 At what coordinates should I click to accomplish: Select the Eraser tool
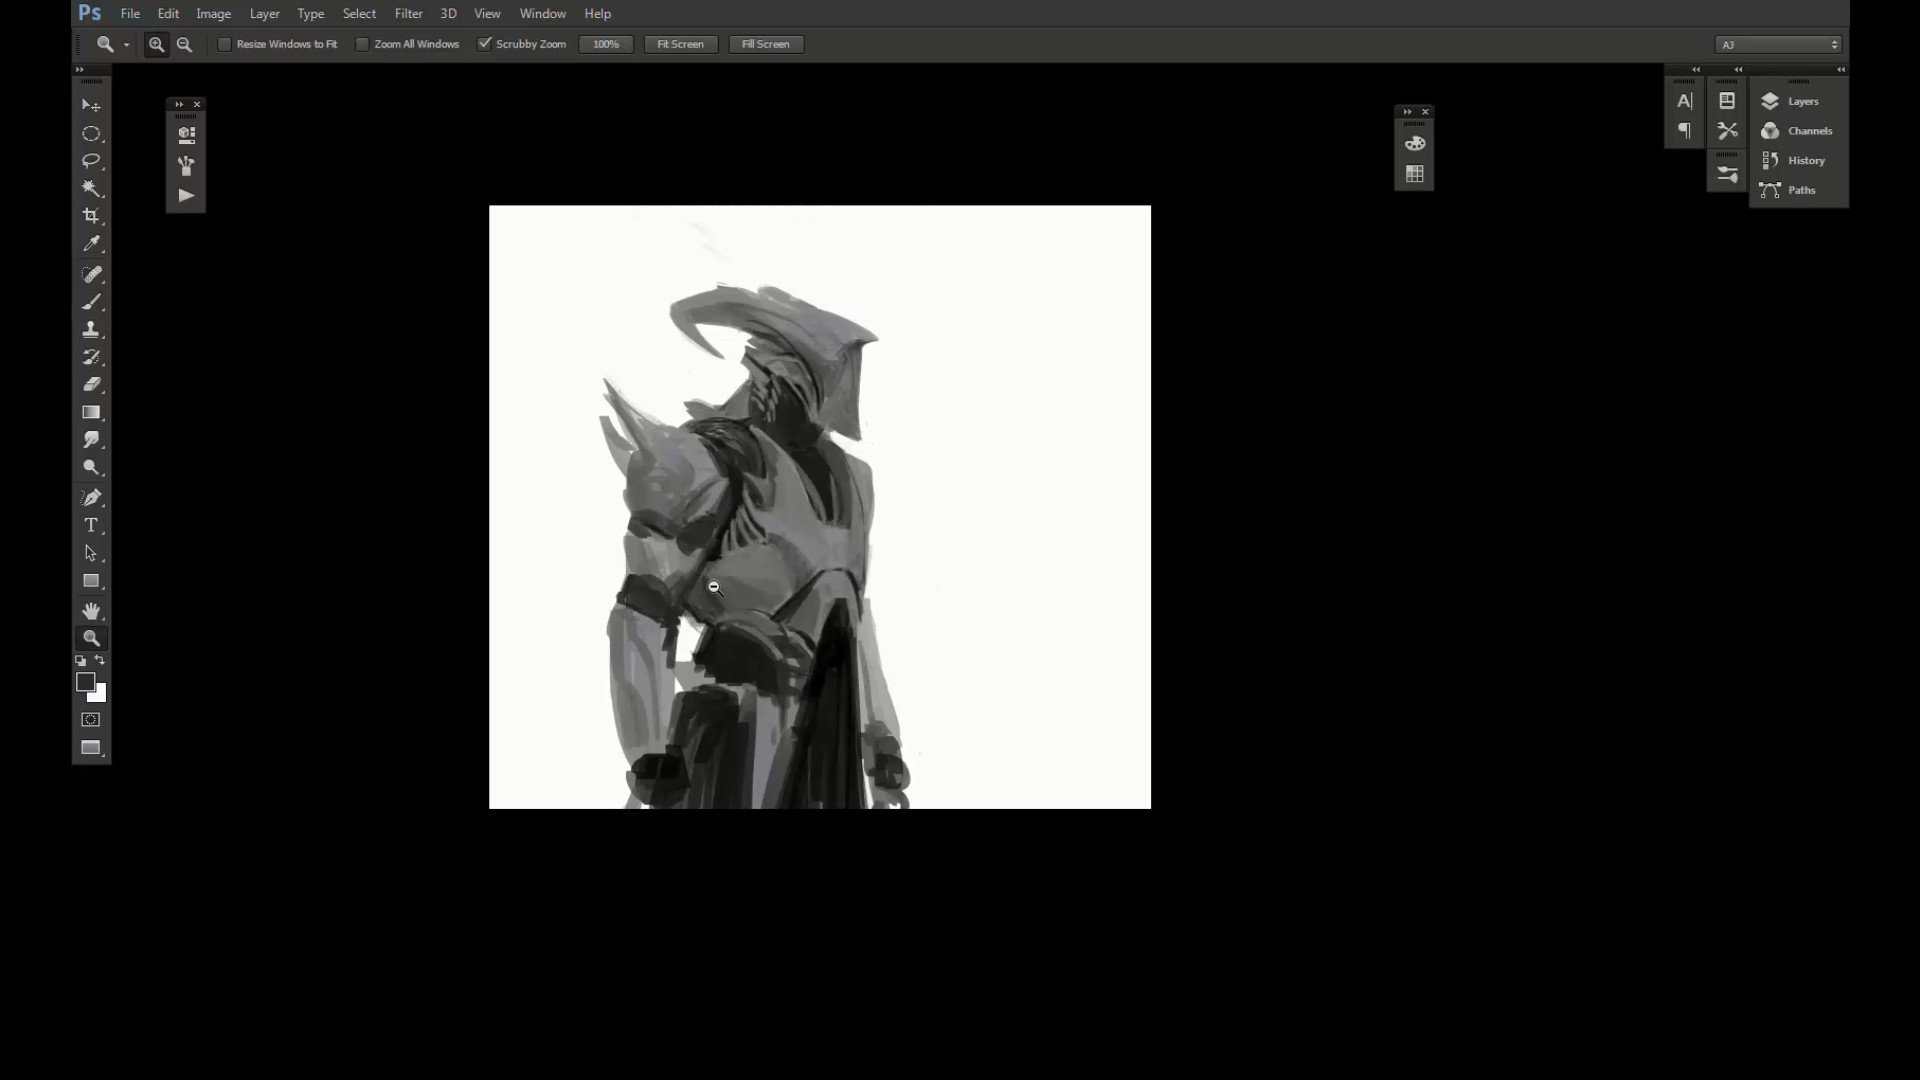[x=91, y=384]
